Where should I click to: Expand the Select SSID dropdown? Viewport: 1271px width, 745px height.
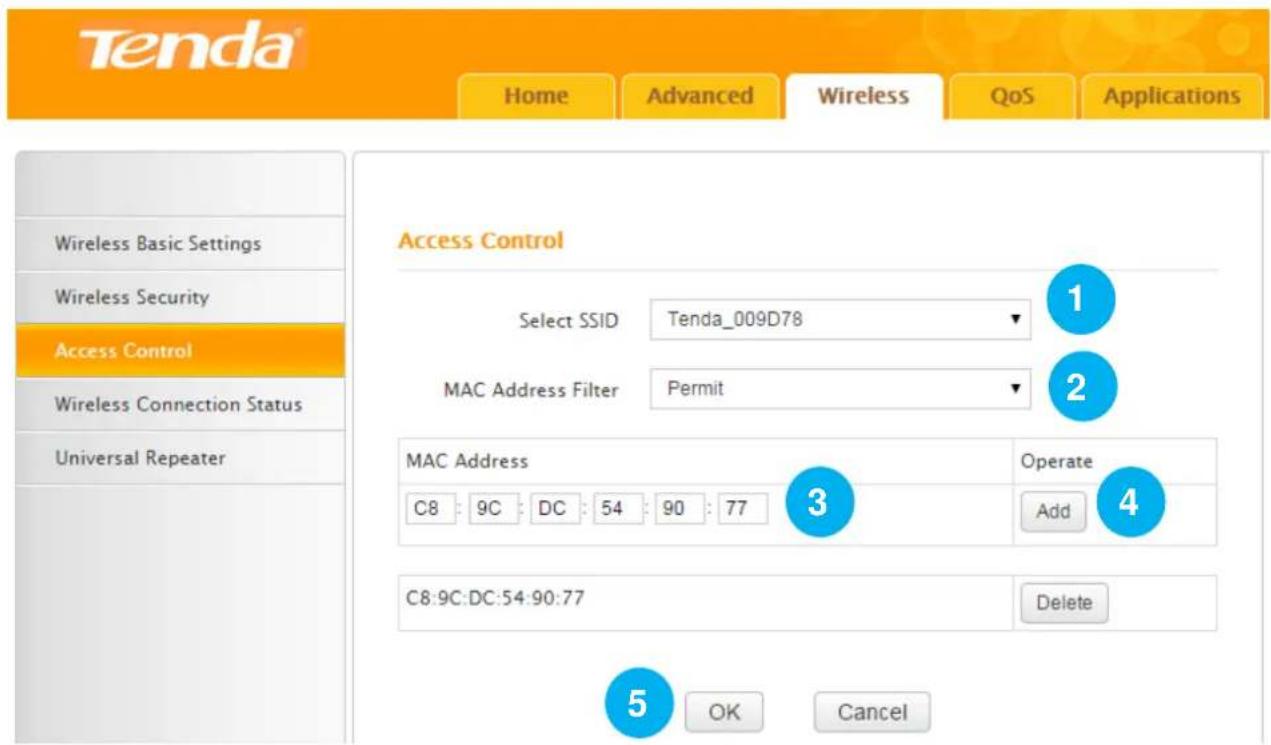(x=839, y=320)
